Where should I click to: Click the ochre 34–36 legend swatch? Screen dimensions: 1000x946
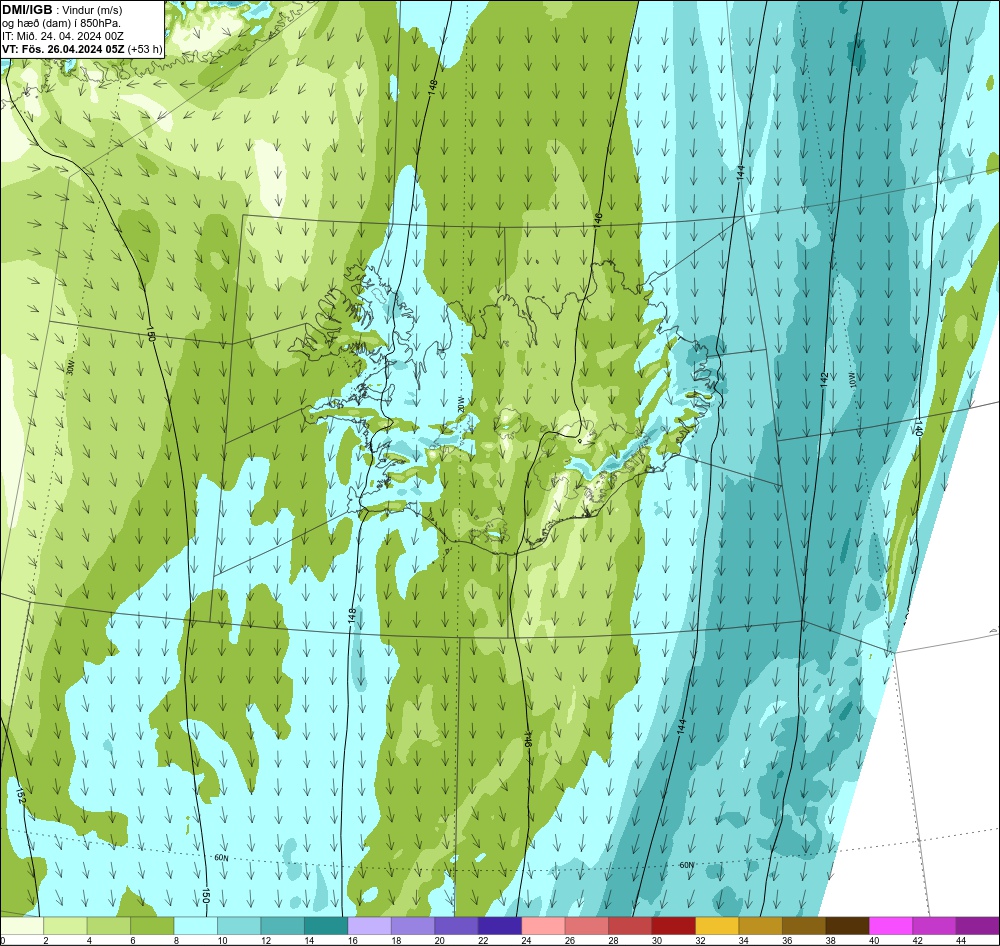coord(760,926)
